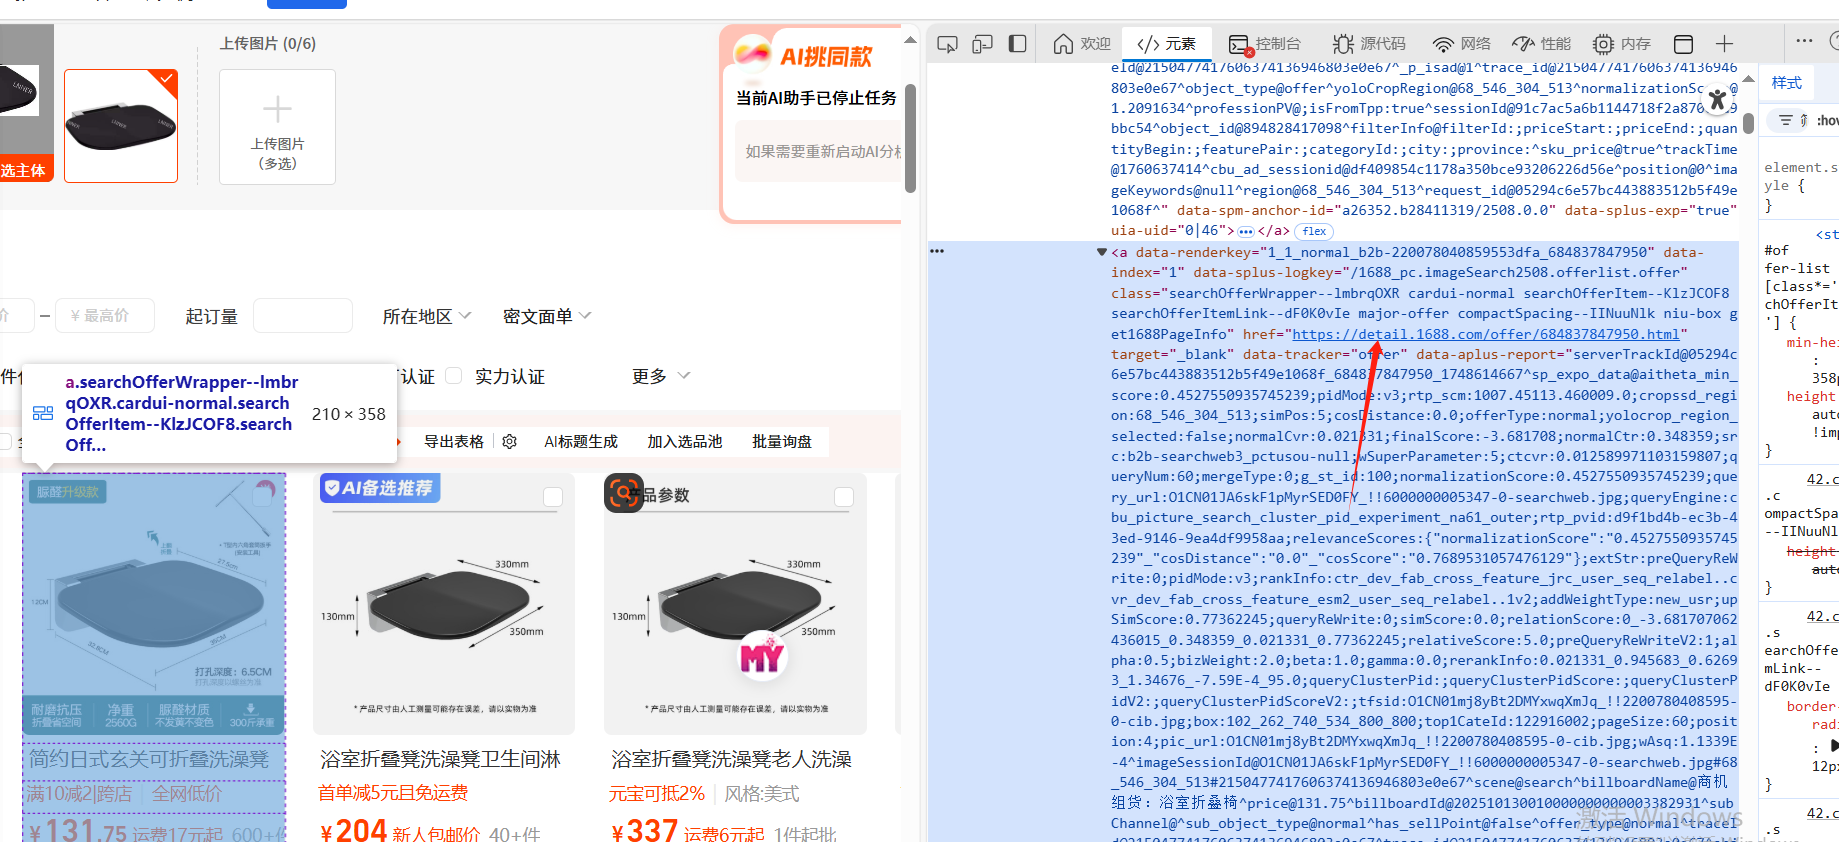Click the accessibility figure icon in Elements panel
This screenshot has height=842, width=1839.
click(x=1717, y=99)
